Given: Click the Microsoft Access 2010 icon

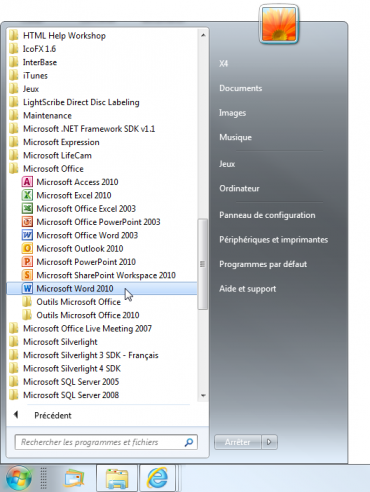Looking at the screenshot, I should [27, 182].
